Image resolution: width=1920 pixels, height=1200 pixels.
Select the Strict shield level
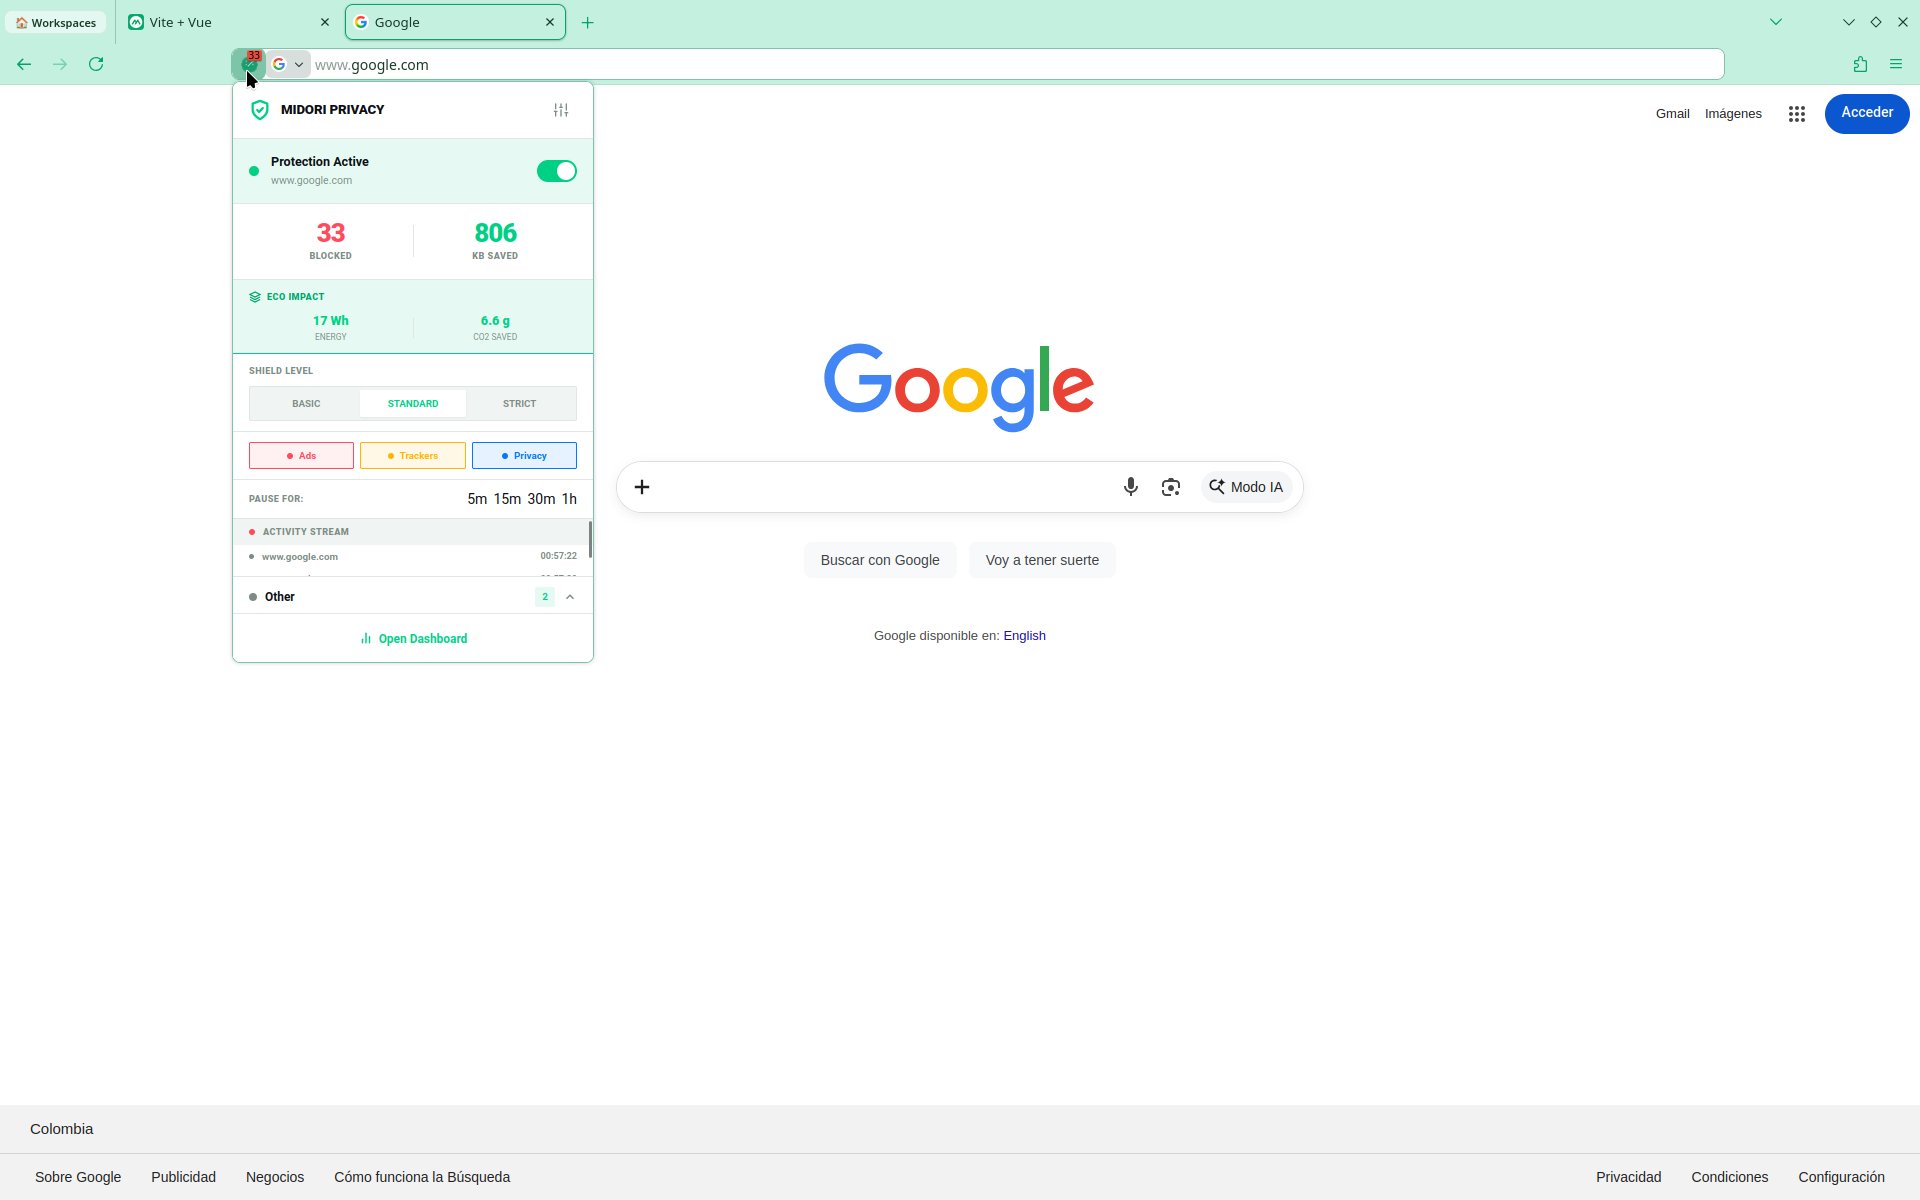519,404
